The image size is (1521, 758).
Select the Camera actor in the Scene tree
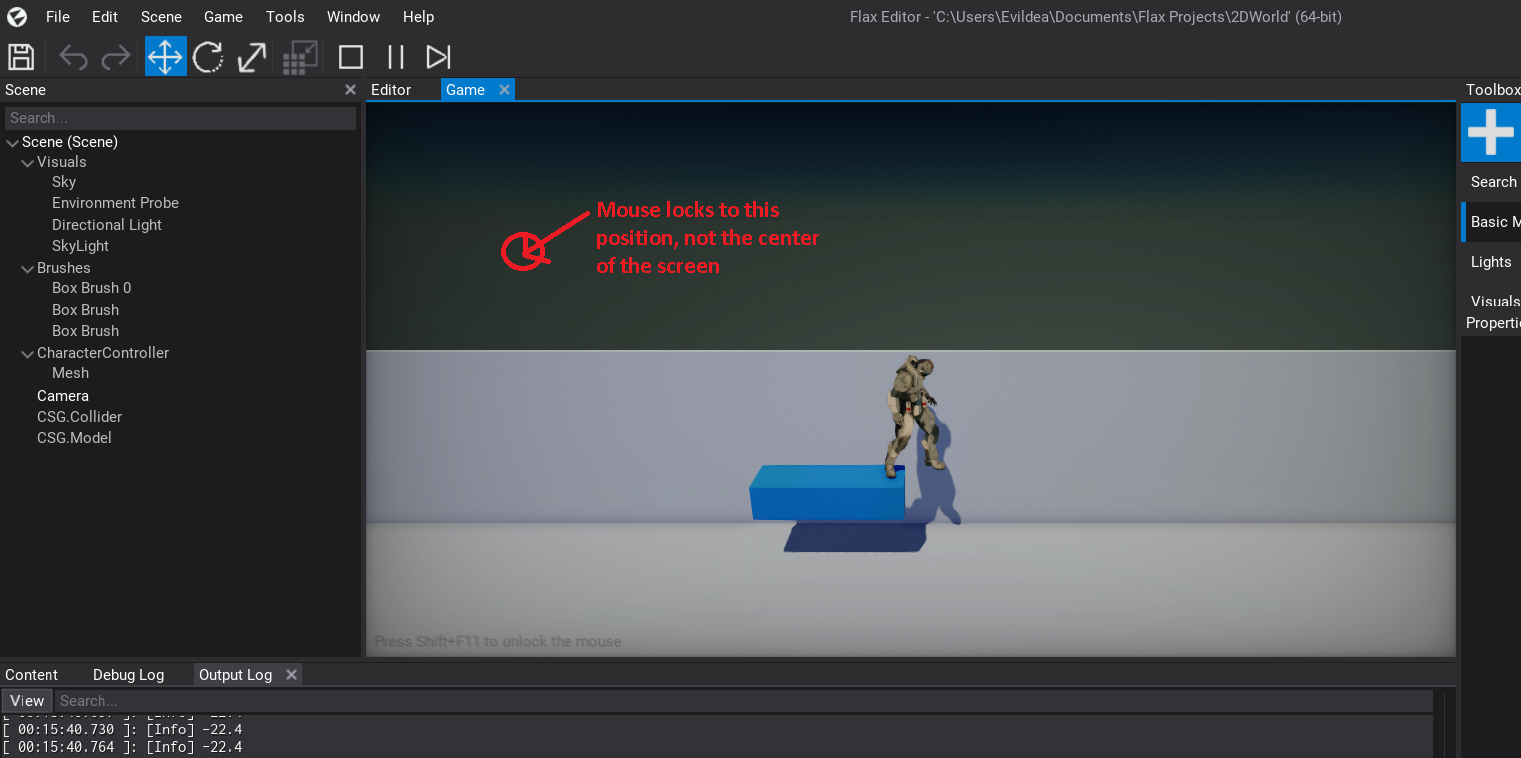click(x=62, y=395)
